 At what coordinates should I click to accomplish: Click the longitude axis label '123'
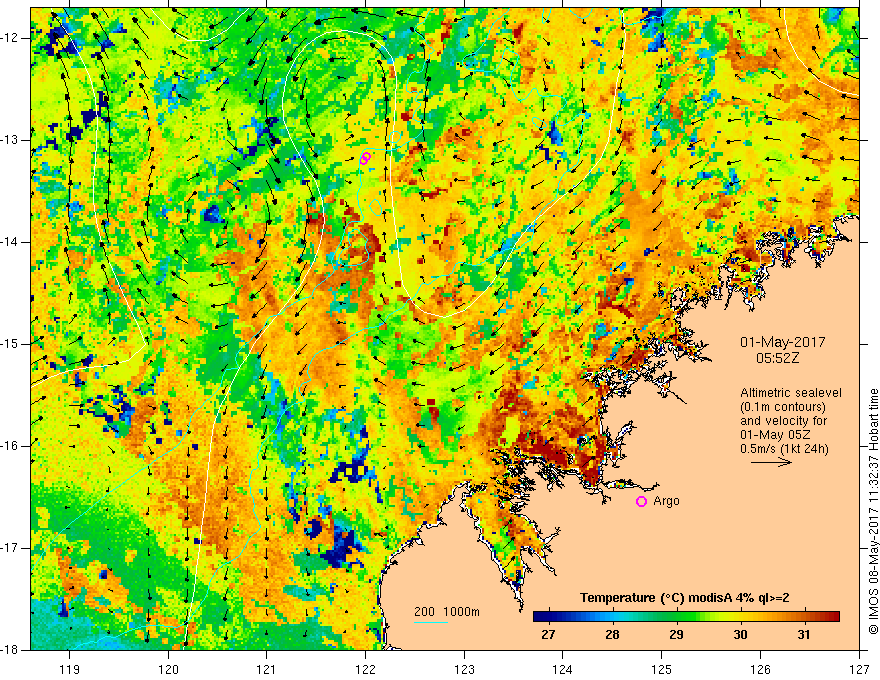(464, 669)
